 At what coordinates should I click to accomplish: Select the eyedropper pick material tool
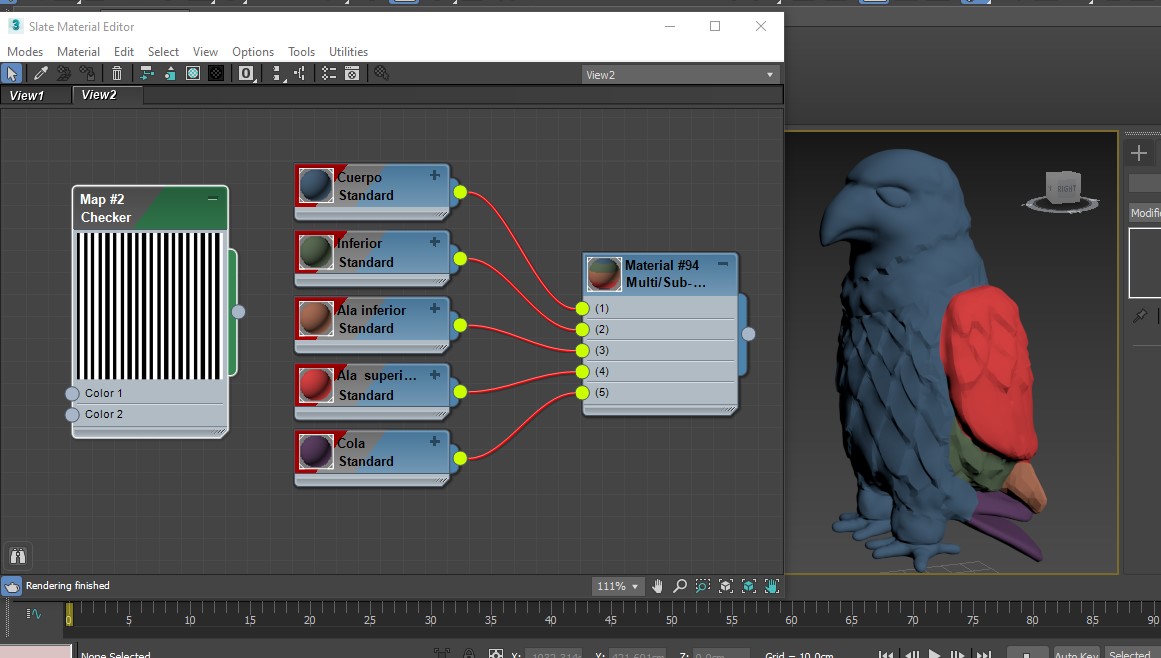41,73
